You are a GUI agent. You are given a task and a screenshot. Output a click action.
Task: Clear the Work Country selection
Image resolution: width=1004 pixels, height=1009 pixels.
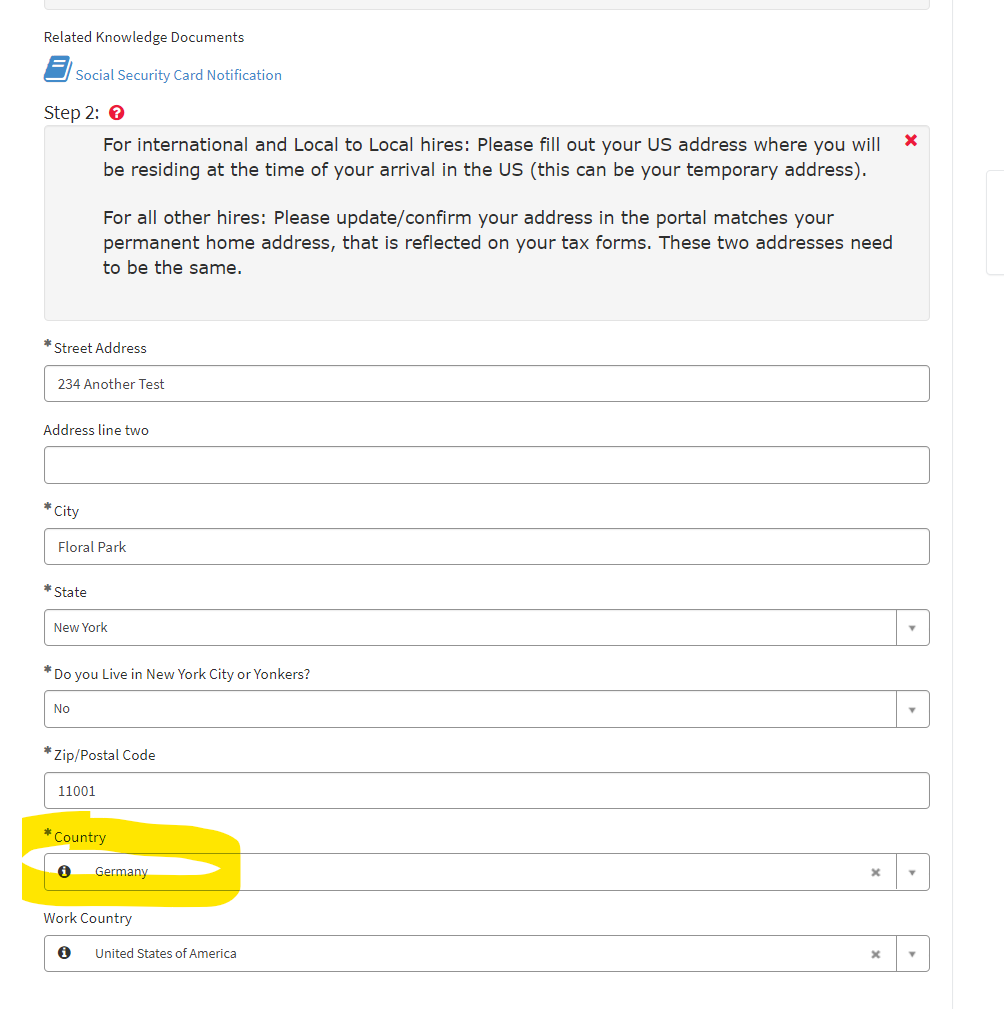875,954
